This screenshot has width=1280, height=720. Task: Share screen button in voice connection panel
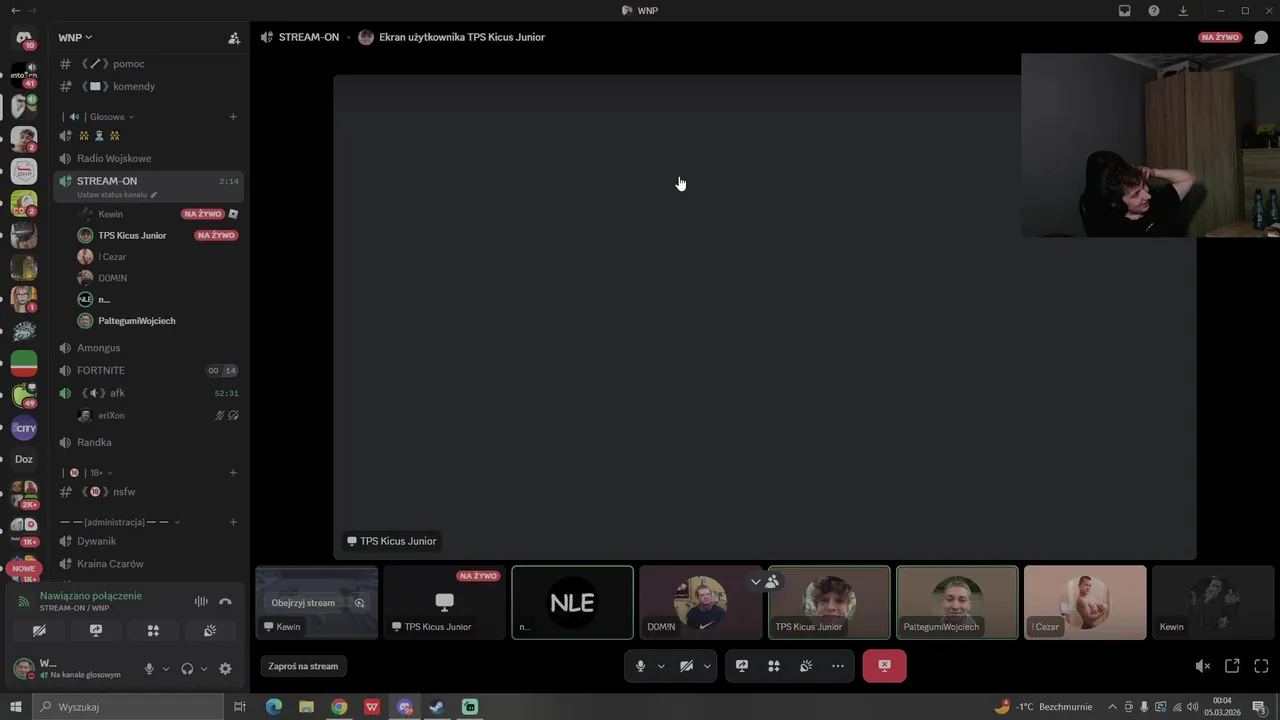pyautogui.click(x=96, y=631)
